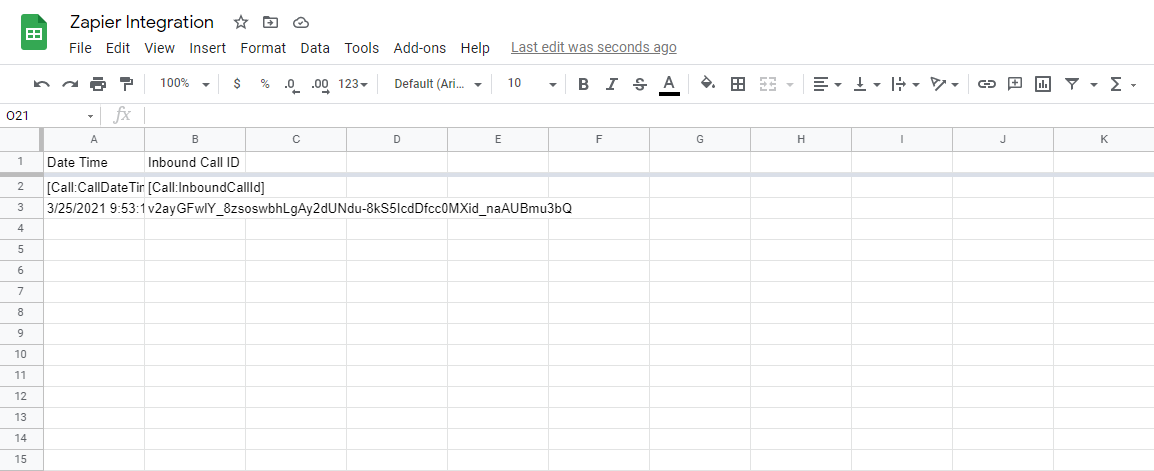Insert a chart
This screenshot has height=471, width=1154.
pyautogui.click(x=1043, y=84)
